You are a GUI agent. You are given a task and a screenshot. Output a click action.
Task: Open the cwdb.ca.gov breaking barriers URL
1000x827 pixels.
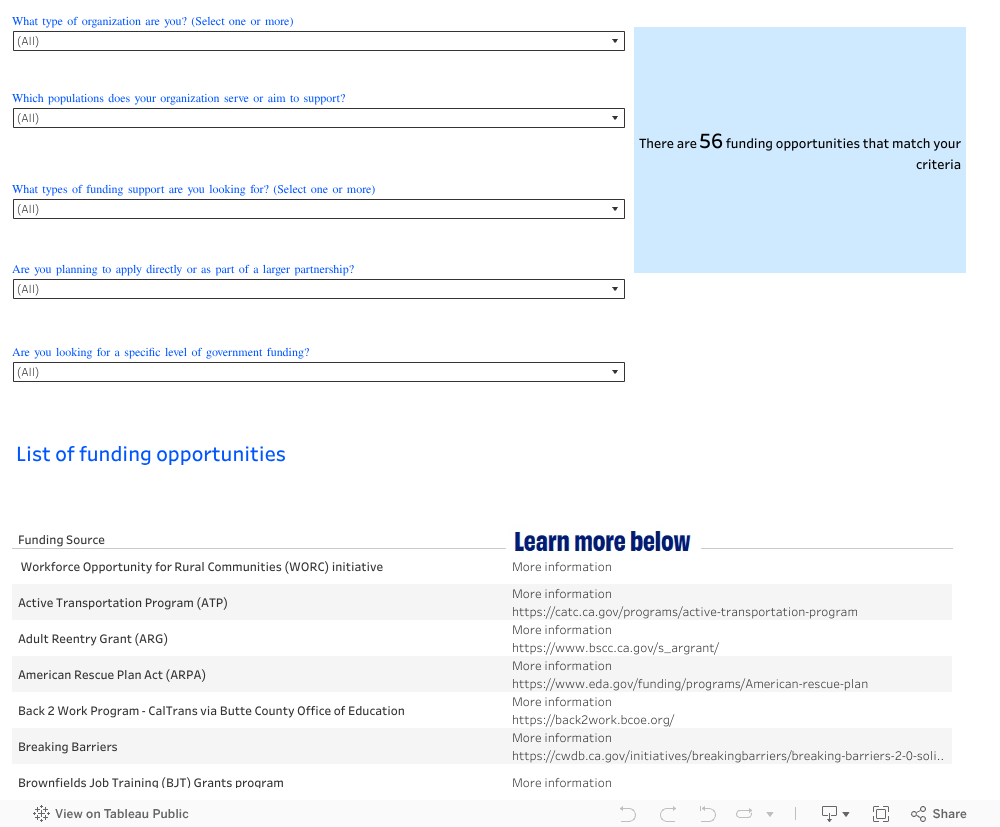click(x=728, y=756)
